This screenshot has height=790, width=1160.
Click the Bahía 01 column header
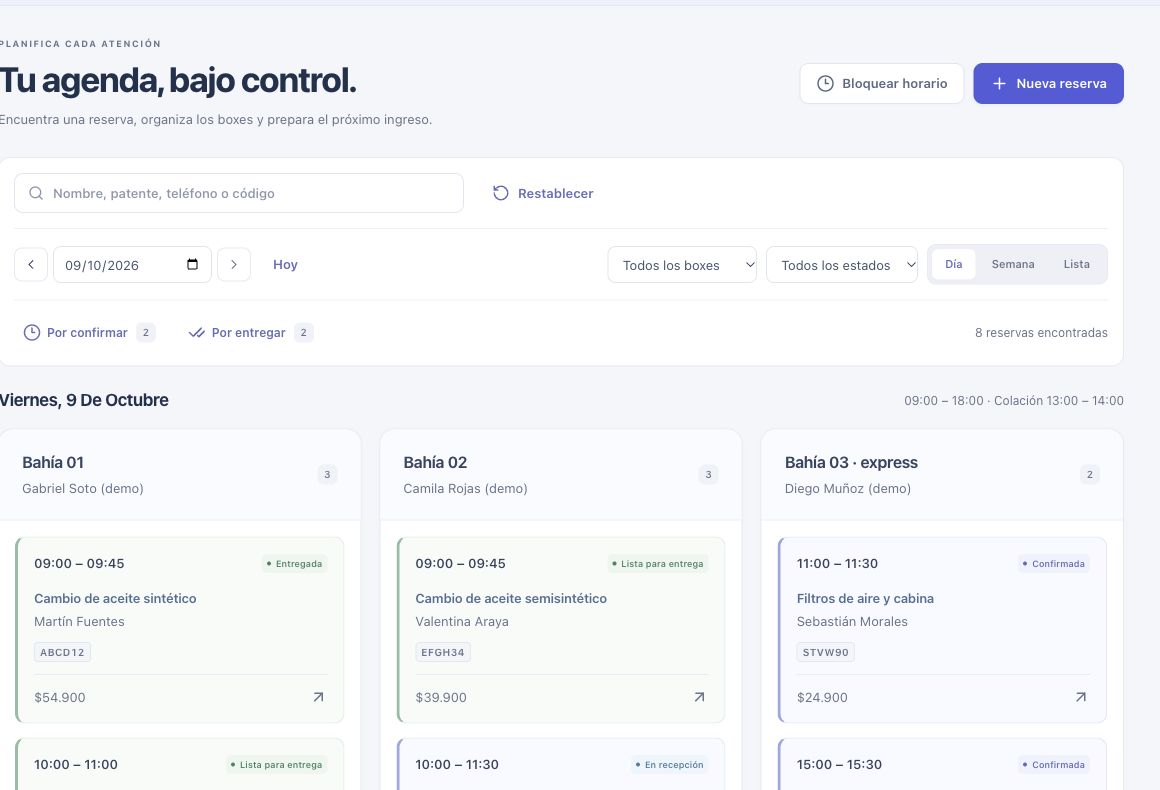click(180, 475)
